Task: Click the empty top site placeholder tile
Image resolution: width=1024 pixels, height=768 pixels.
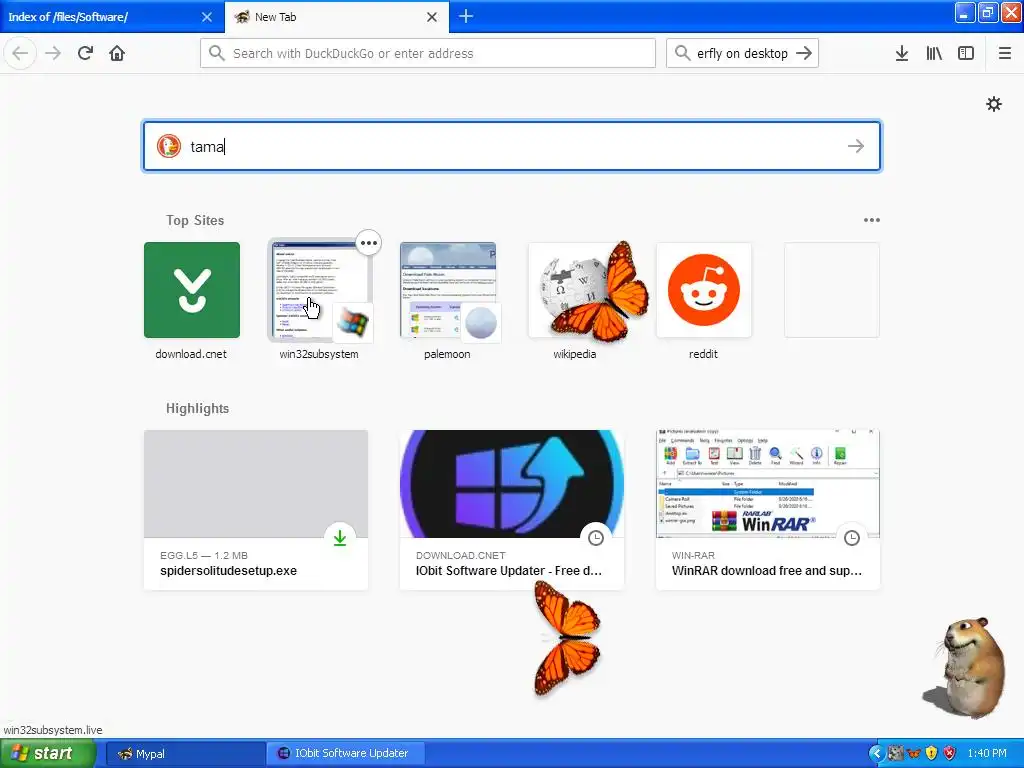Action: click(831, 290)
